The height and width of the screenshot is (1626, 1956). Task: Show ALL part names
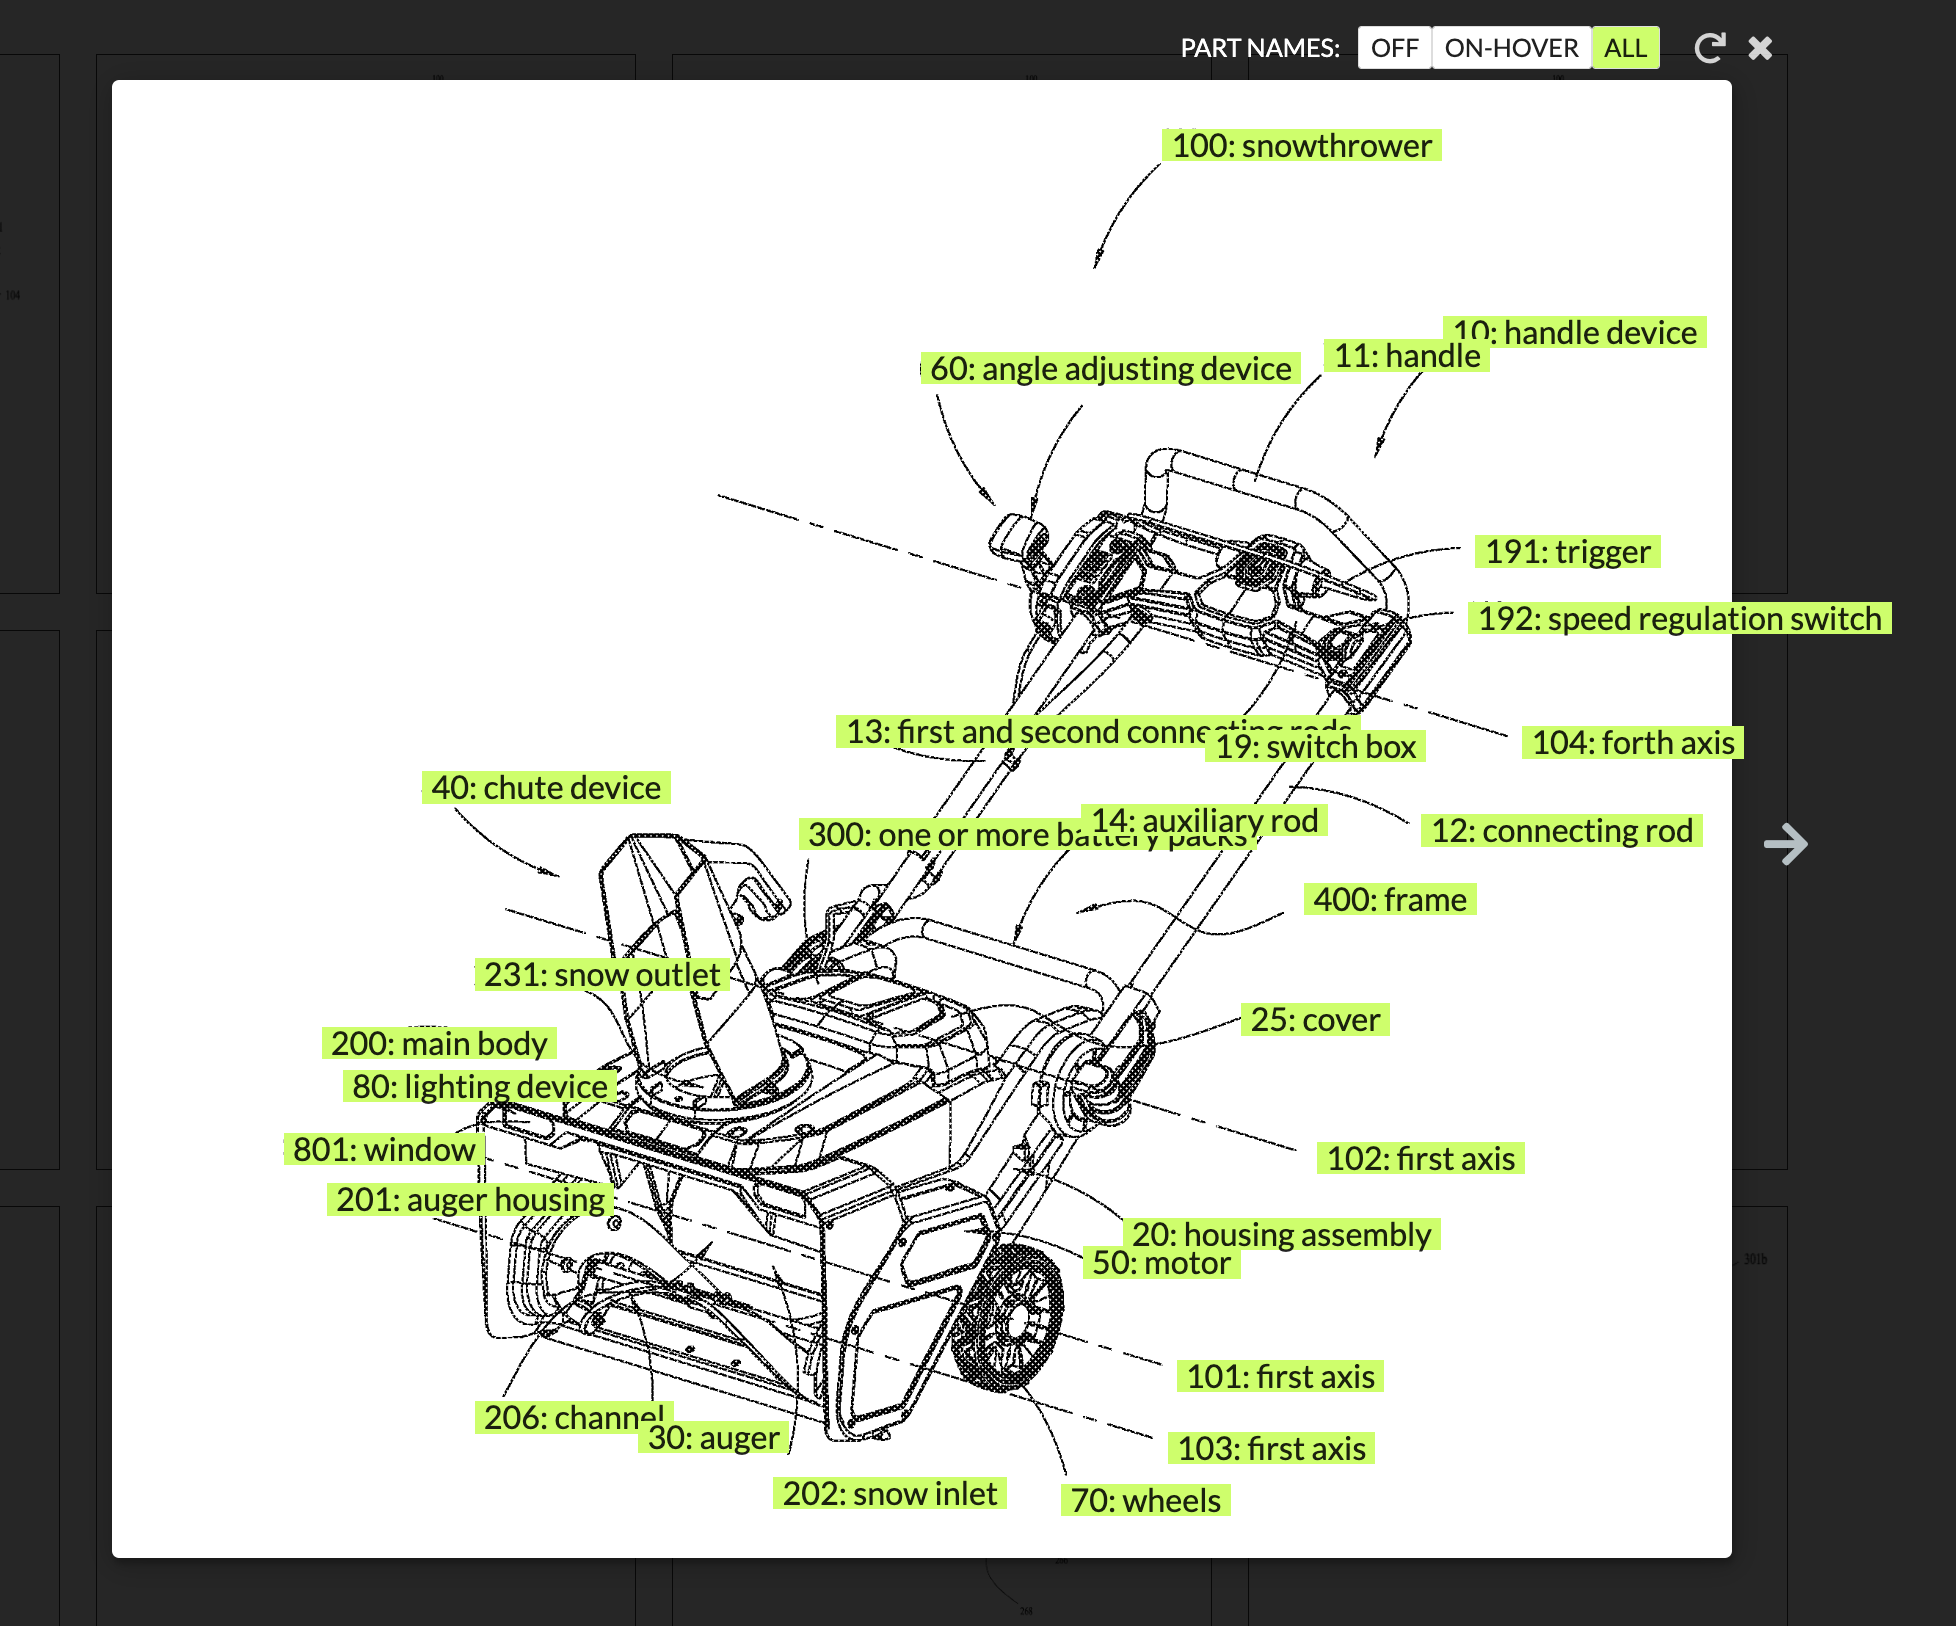(1625, 48)
